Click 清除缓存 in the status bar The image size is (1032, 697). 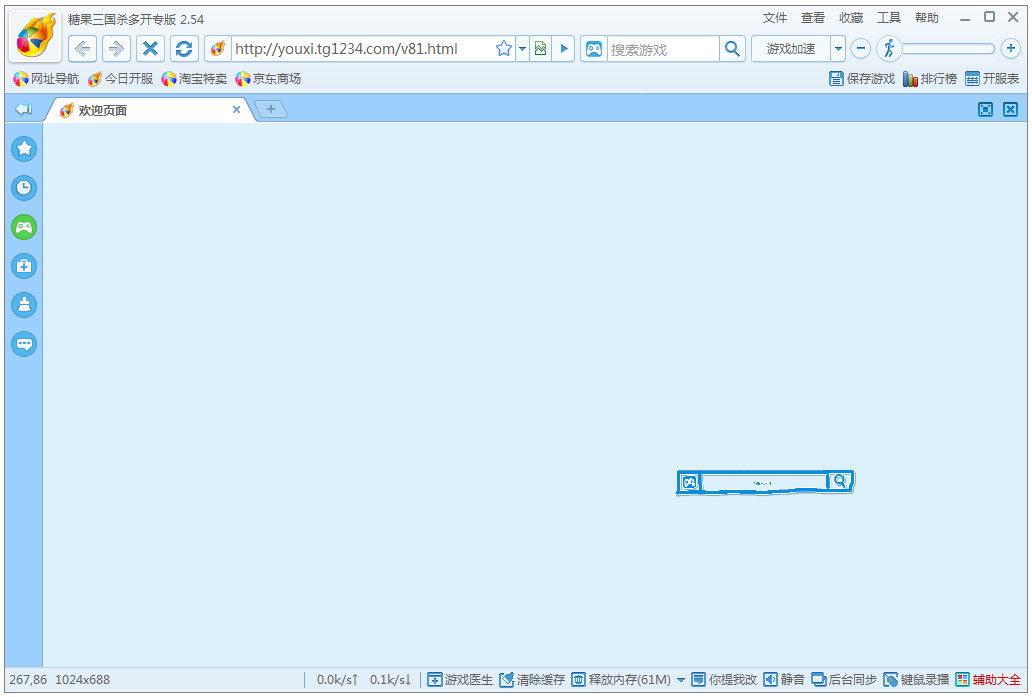click(532, 680)
